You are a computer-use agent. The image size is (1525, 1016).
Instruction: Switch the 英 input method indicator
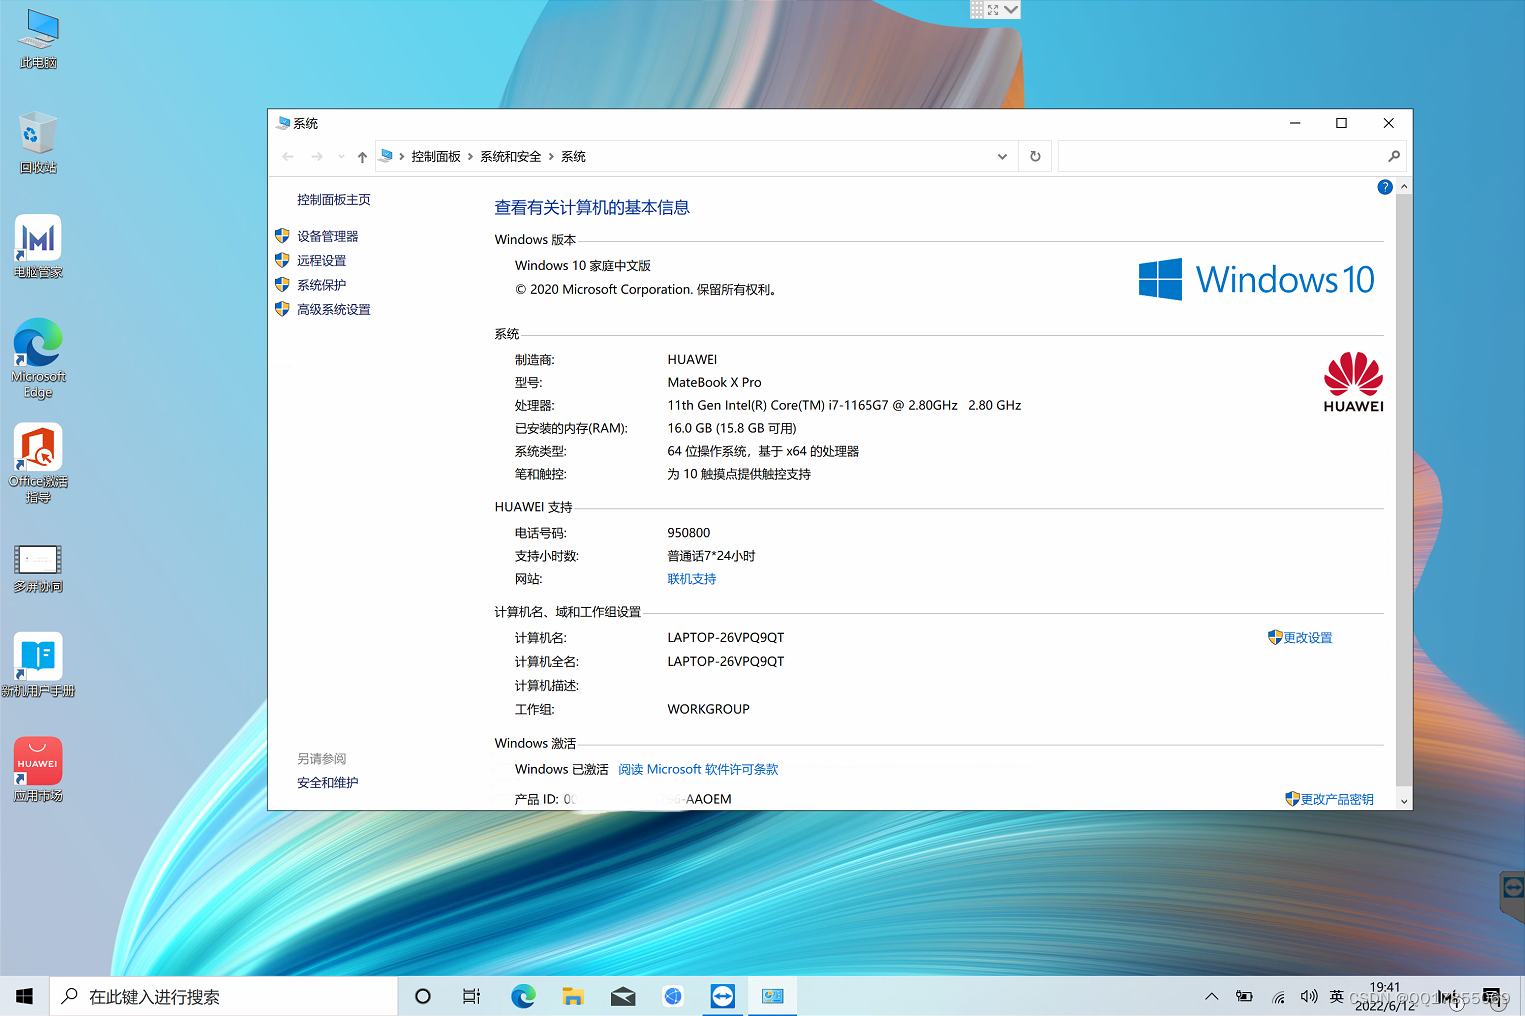coord(1337,996)
